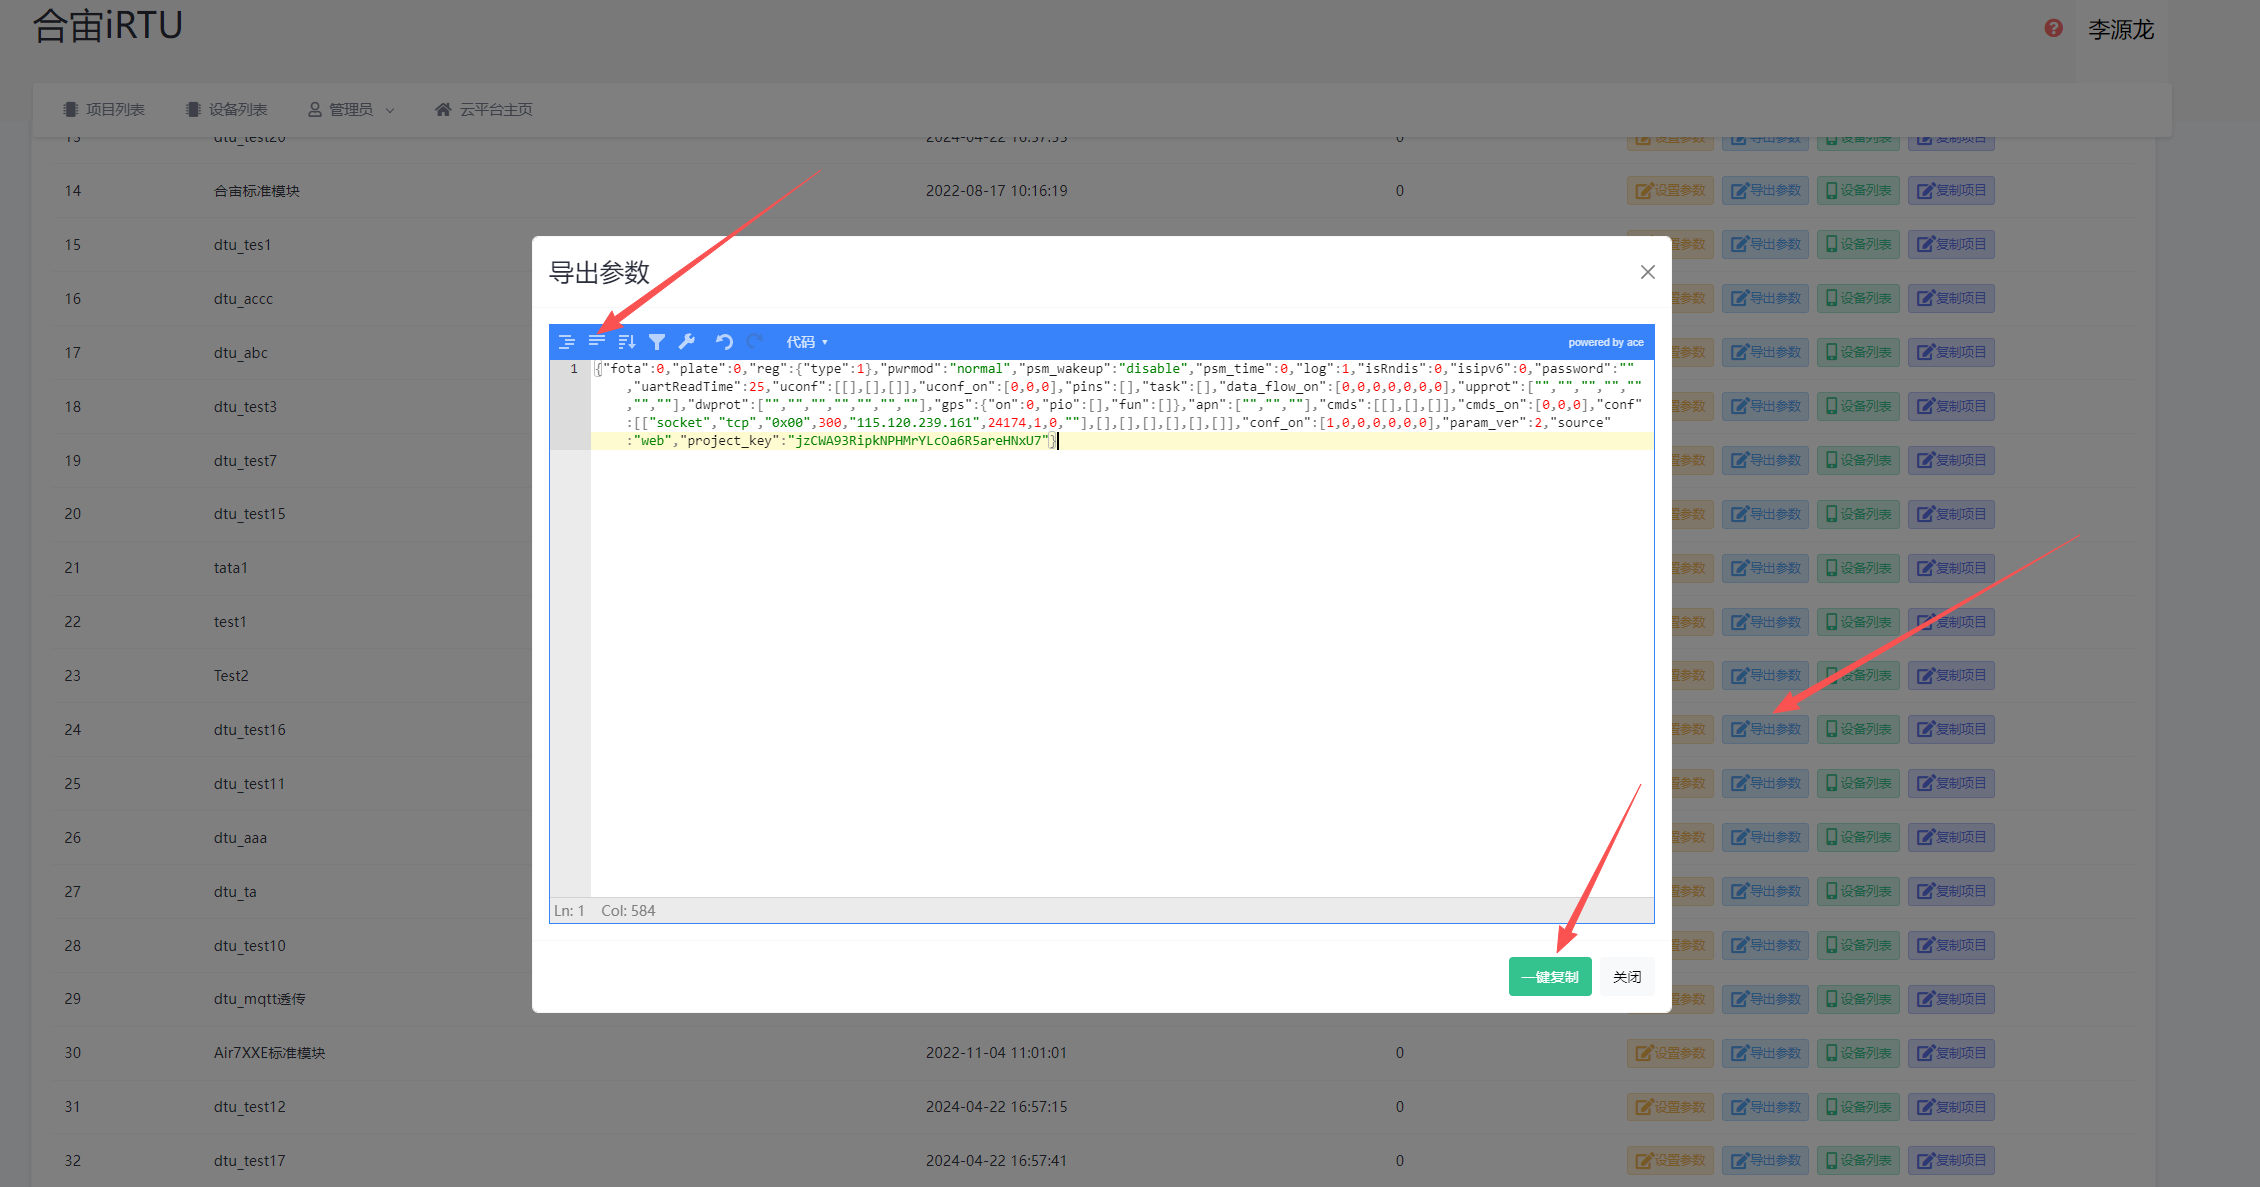This screenshot has height=1187, width=2260.
Task: Click line number 1 in editor gutter
Action: point(574,369)
